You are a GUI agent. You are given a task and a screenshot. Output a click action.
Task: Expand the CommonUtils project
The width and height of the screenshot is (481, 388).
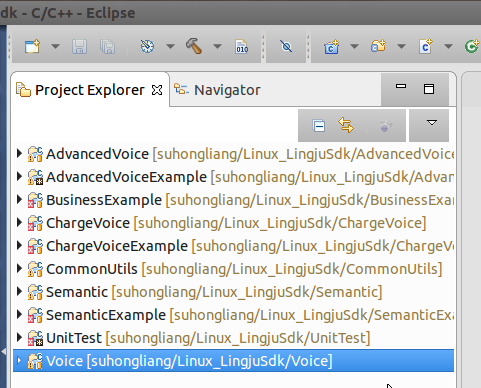[x=19, y=268]
